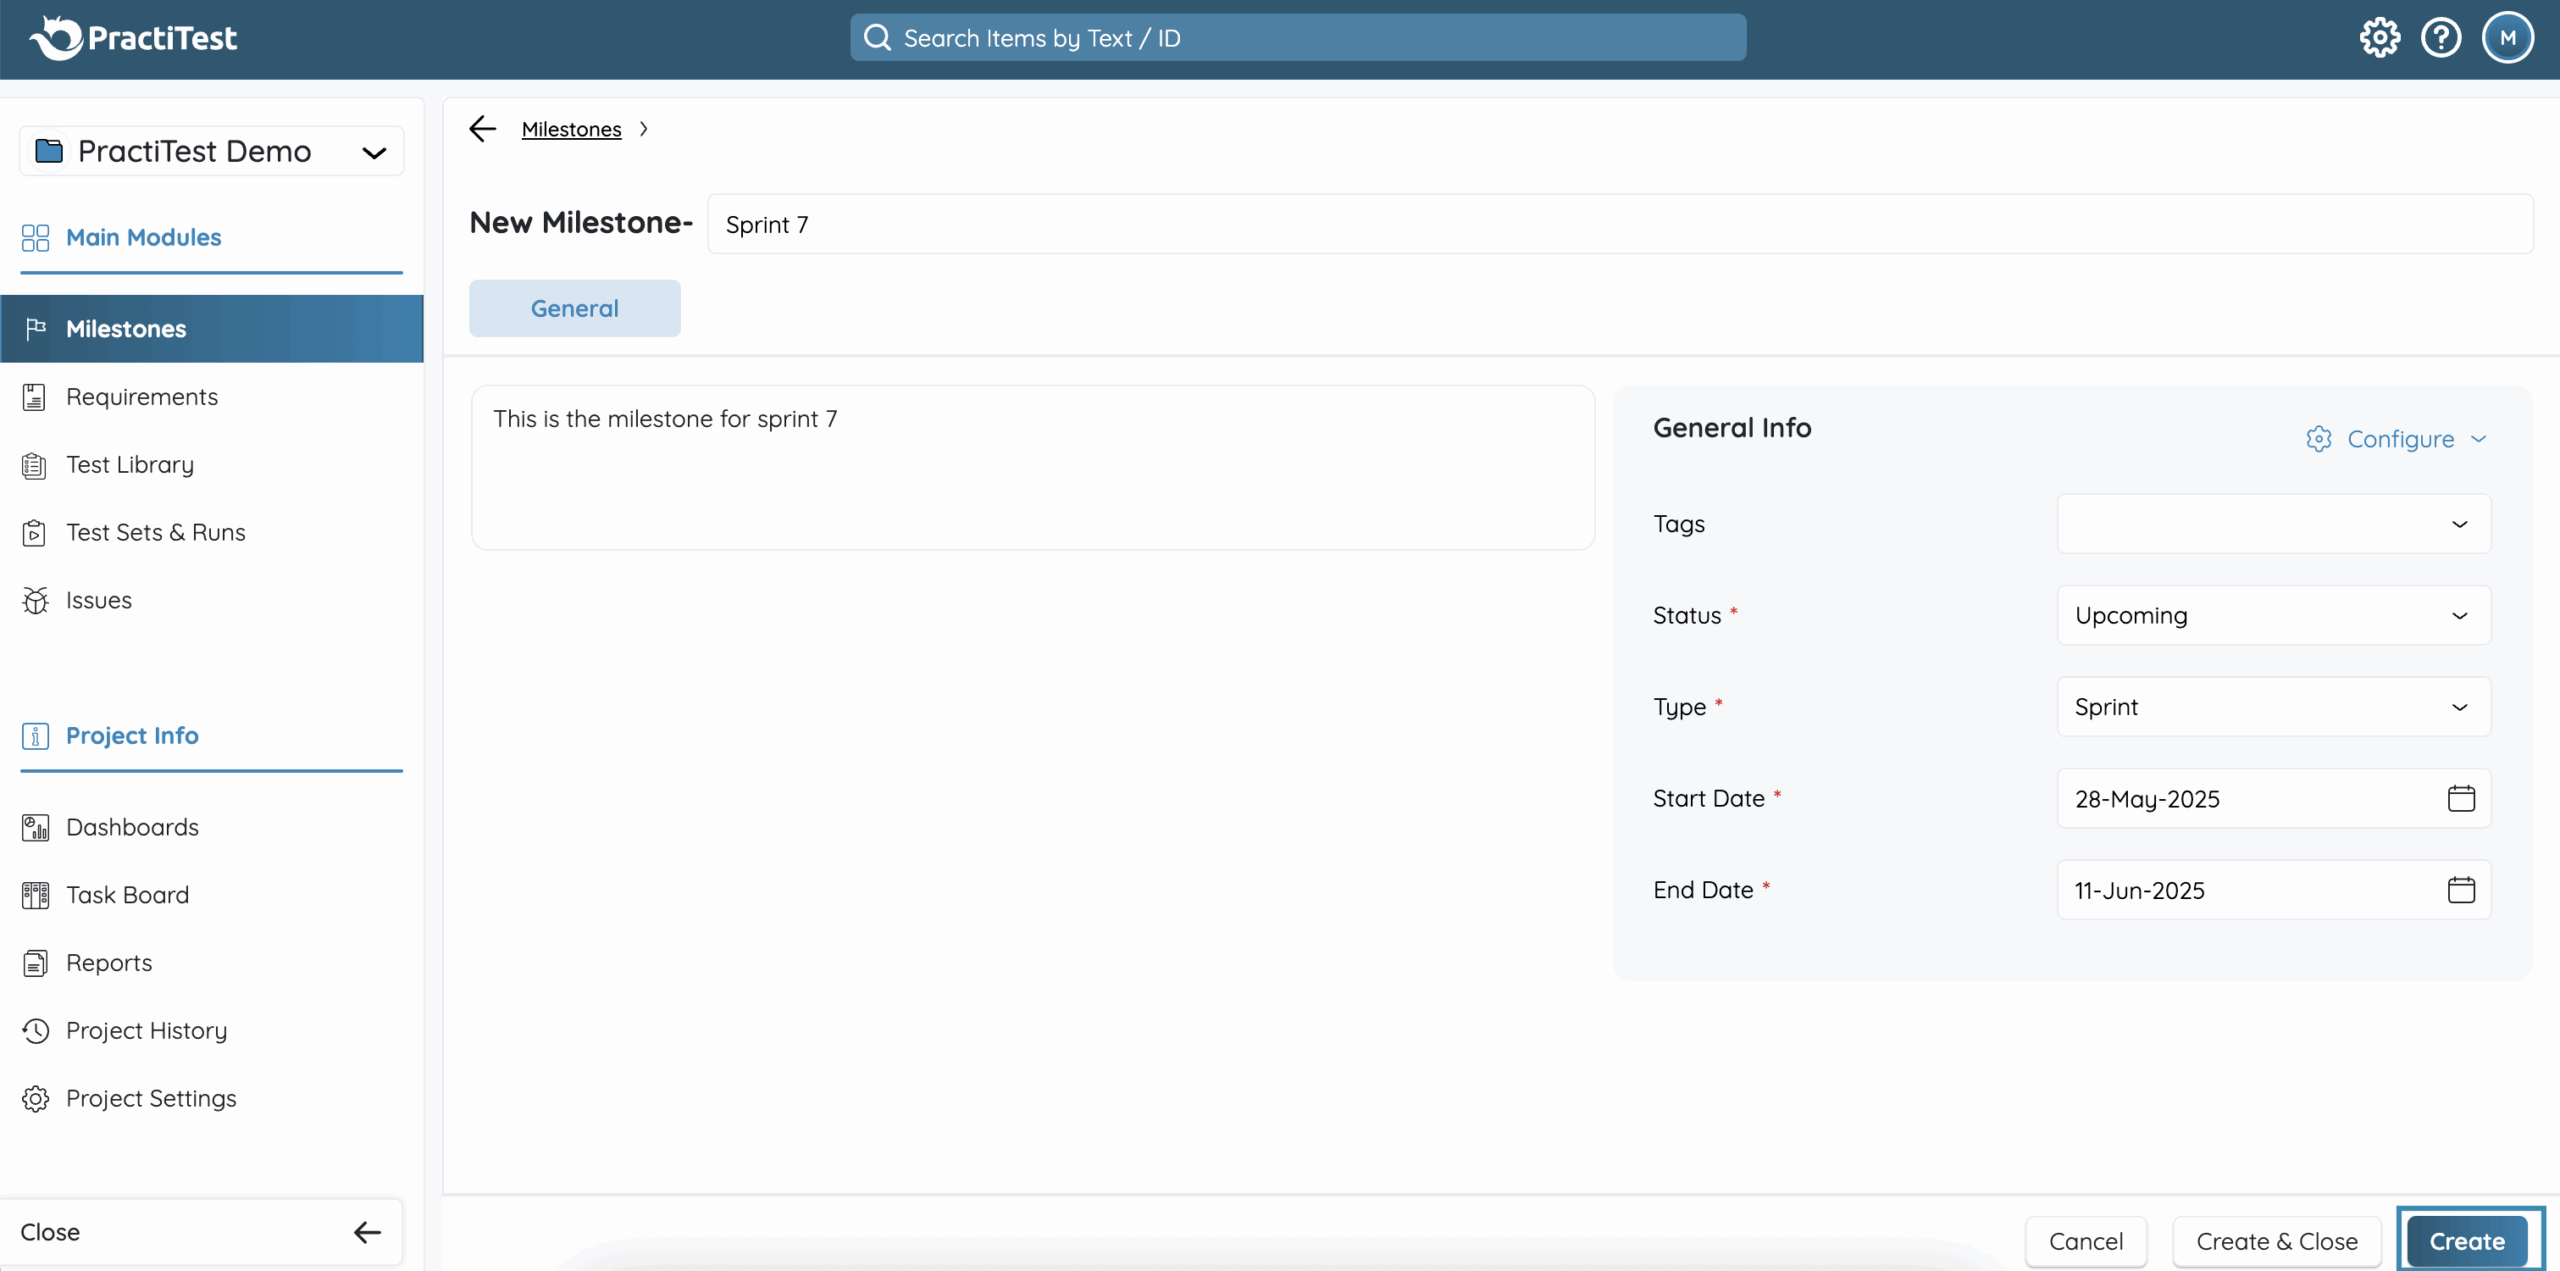The width and height of the screenshot is (2560, 1271).
Task: Click the Create button
Action: pos(2467,1241)
